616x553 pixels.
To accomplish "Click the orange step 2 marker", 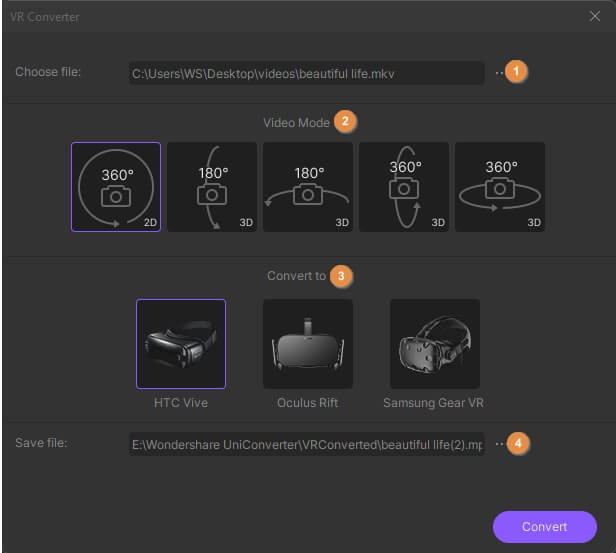I will coord(345,122).
